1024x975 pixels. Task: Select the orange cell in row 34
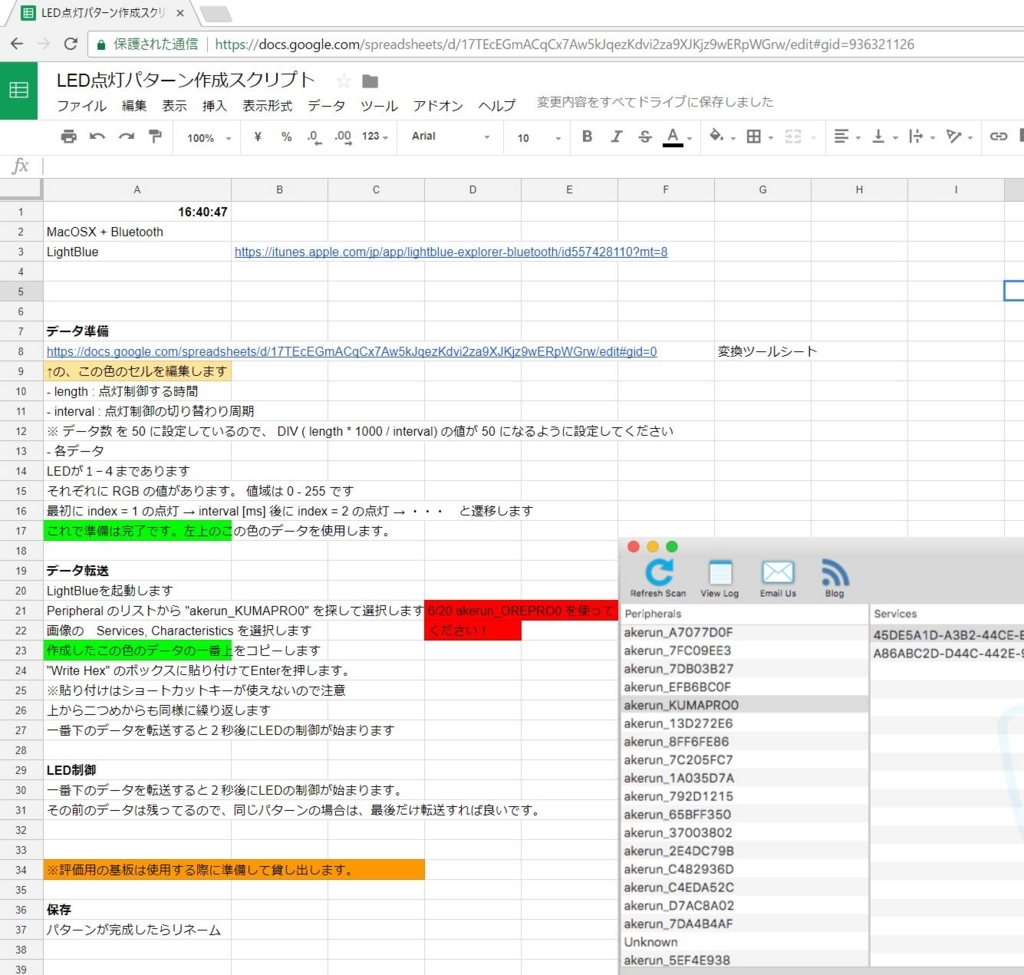234,870
